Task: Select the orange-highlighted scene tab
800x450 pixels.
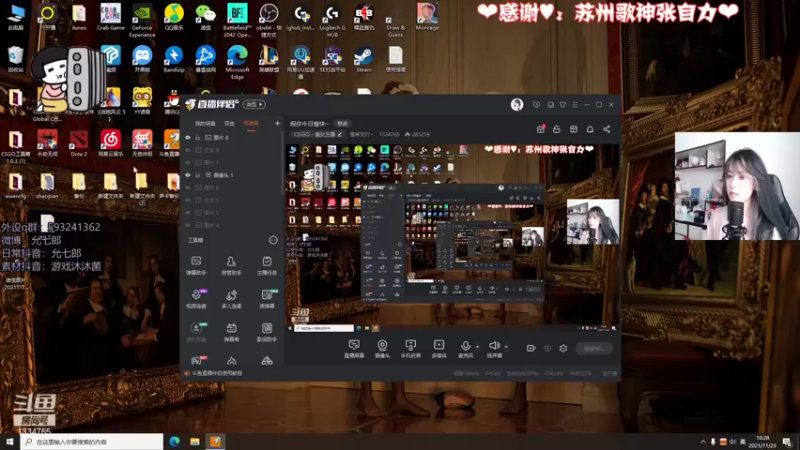Action: (251, 123)
